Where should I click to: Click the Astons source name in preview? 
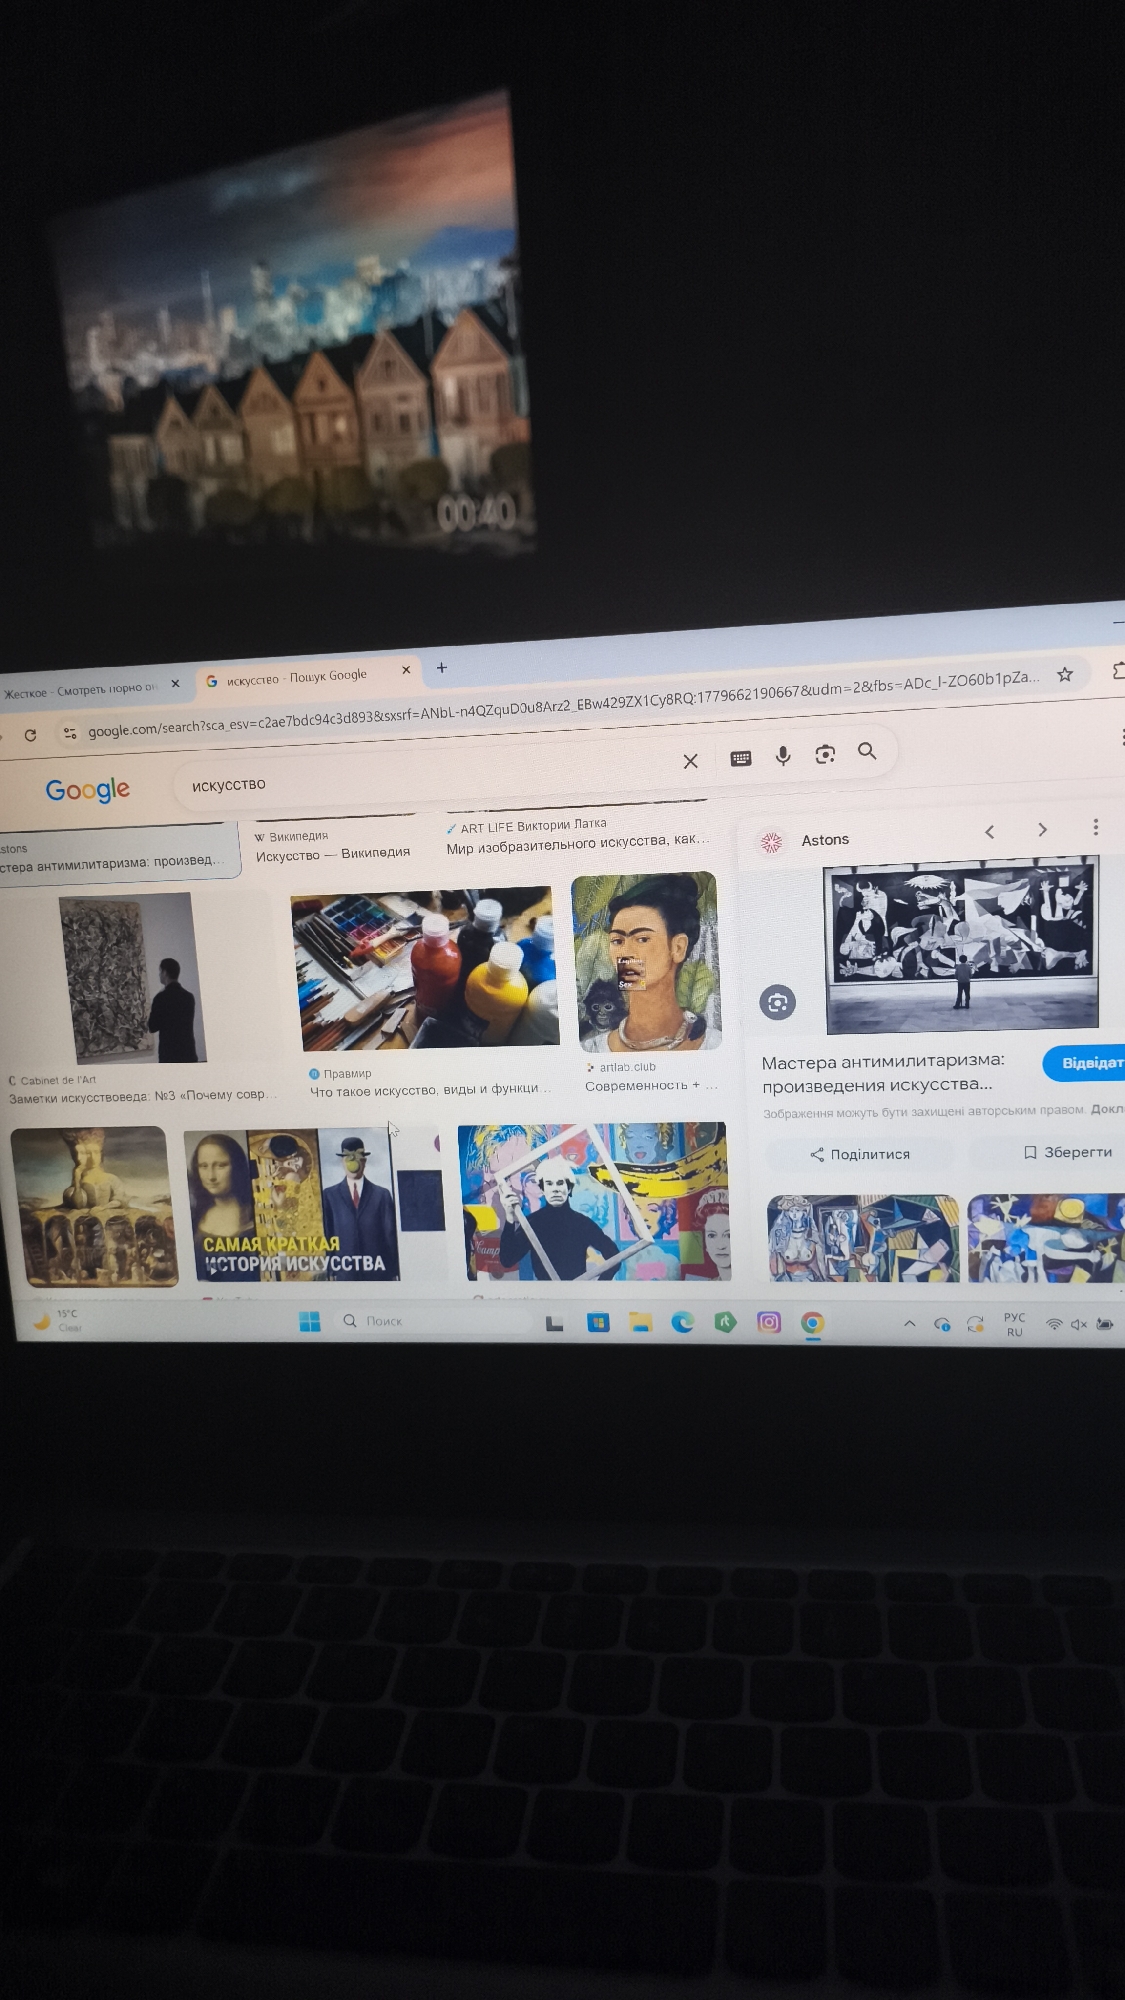coord(825,840)
